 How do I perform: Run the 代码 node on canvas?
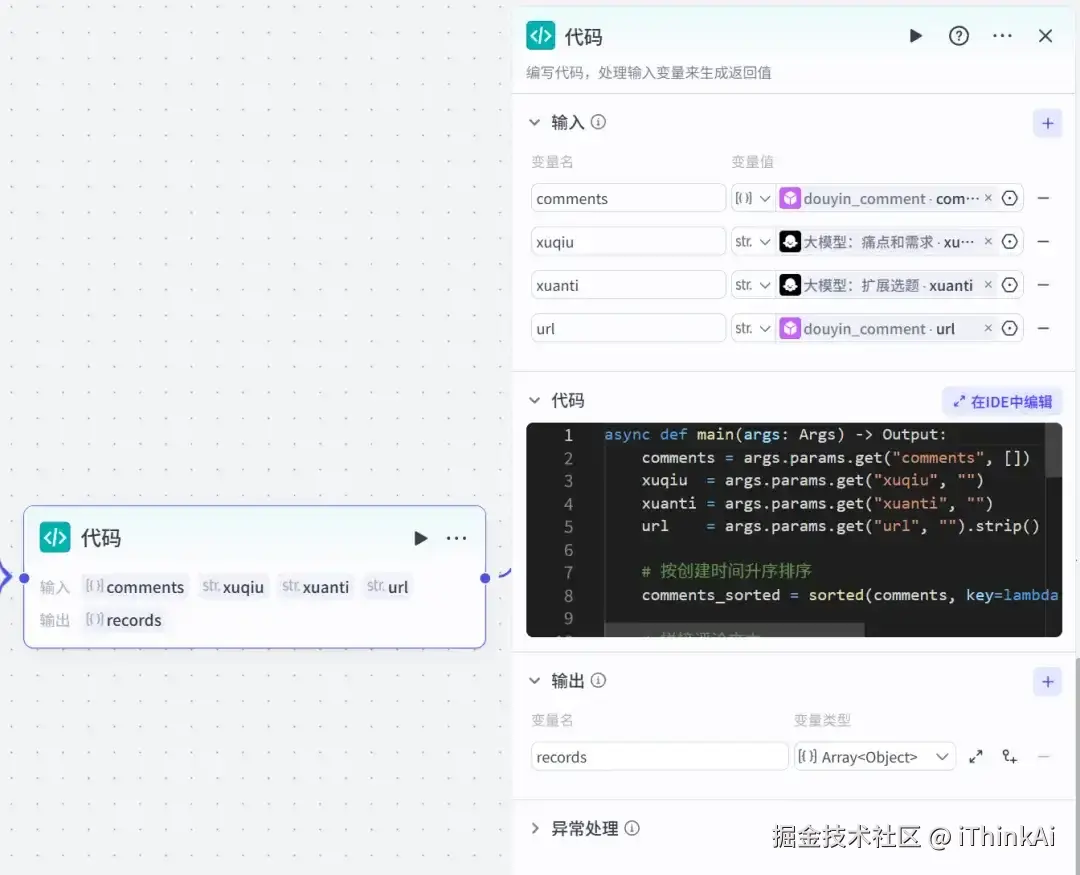[420, 538]
